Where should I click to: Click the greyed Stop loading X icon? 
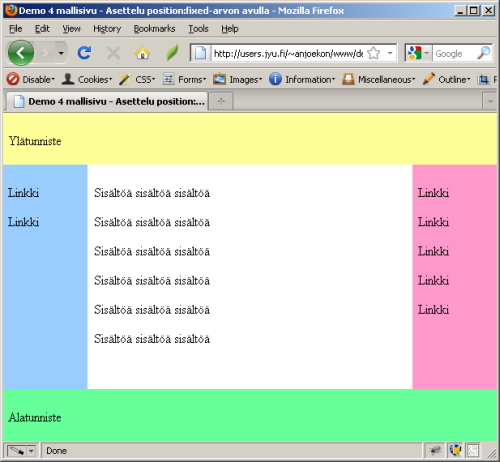pyautogui.click(x=113, y=53)
